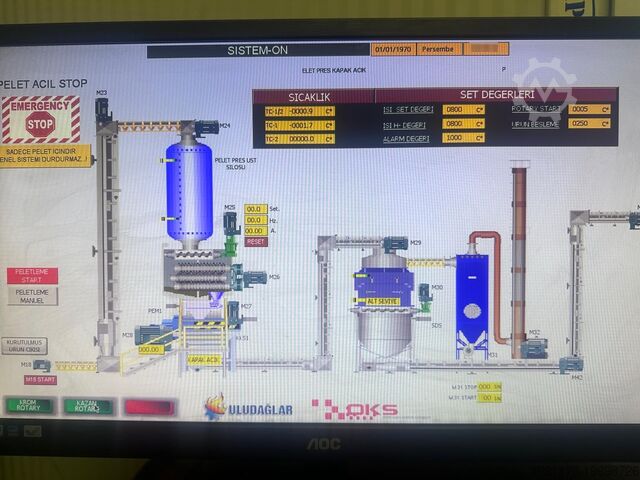Click the blue filter unit above M31

[x=472, y=295]
